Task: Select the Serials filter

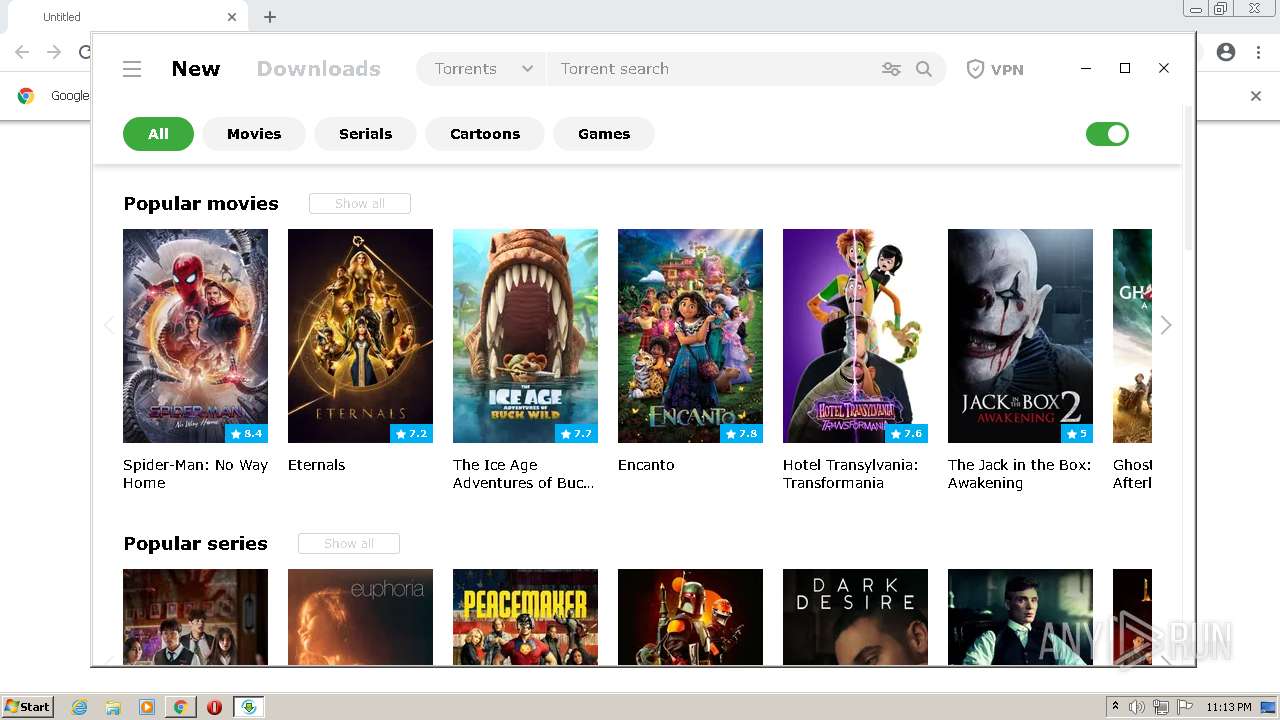Action: 365,134
